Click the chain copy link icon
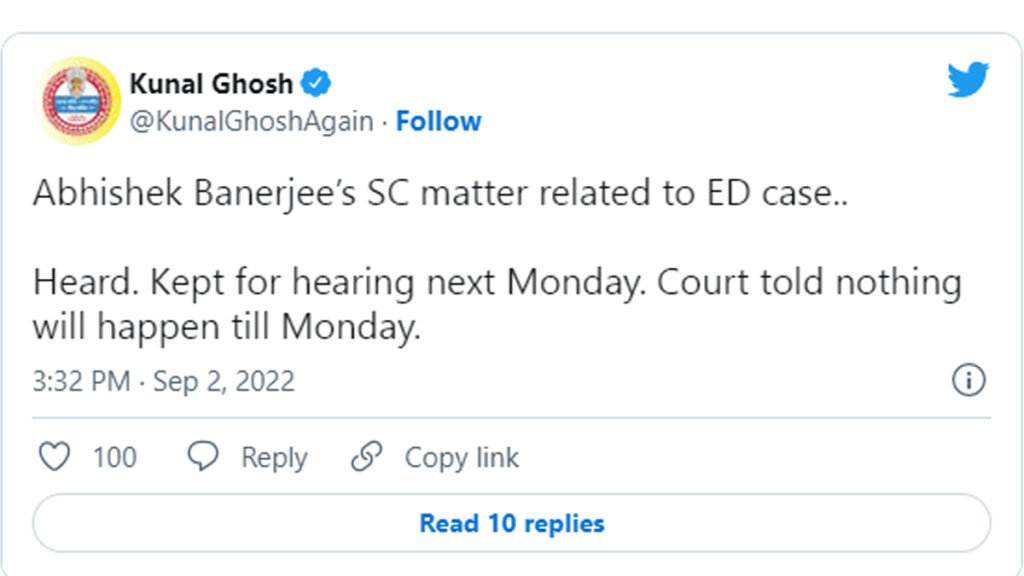1024x576 pixels. click(367, 457)
